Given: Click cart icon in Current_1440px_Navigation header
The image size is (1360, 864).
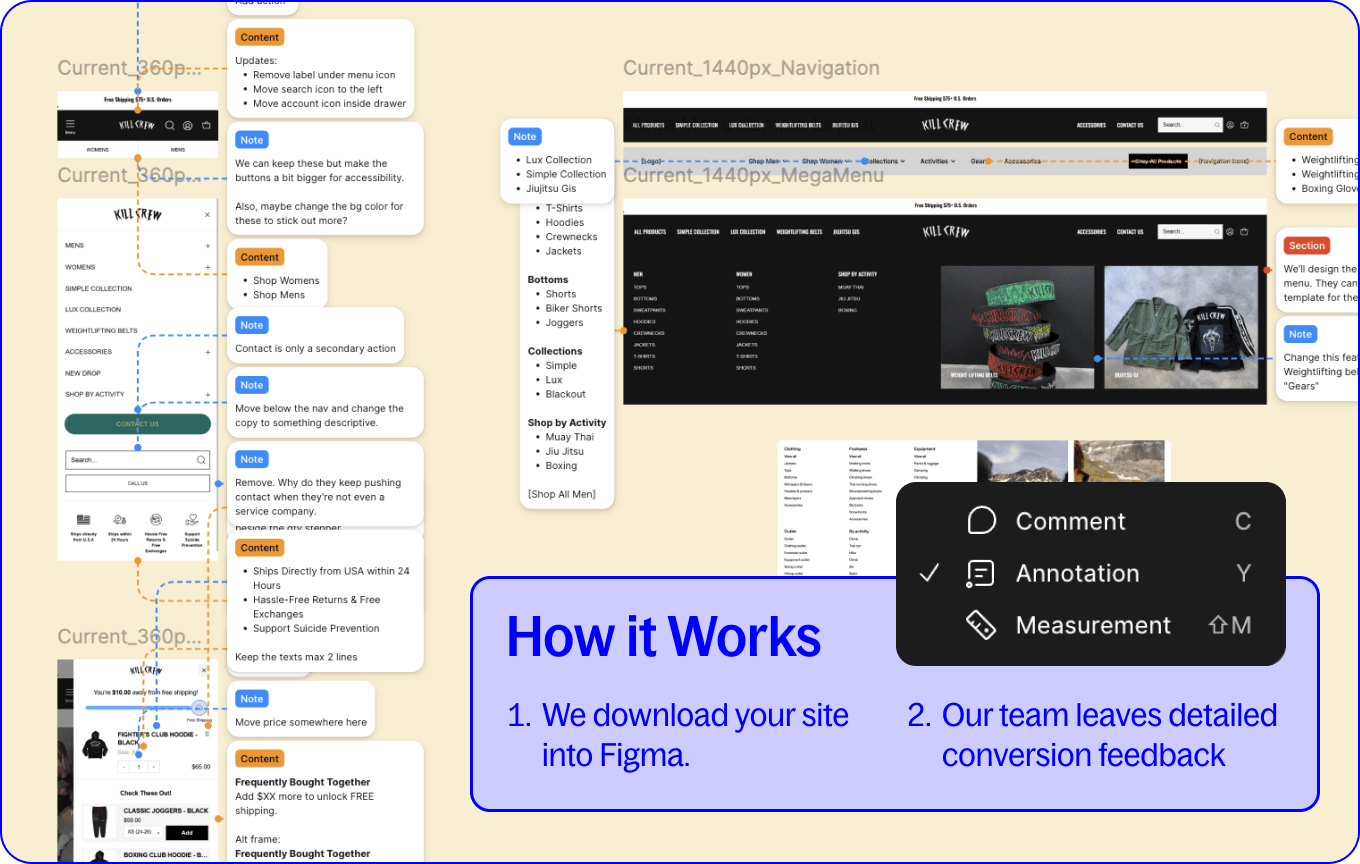Looking at the screenshot, I should (x=1245, y=125).
